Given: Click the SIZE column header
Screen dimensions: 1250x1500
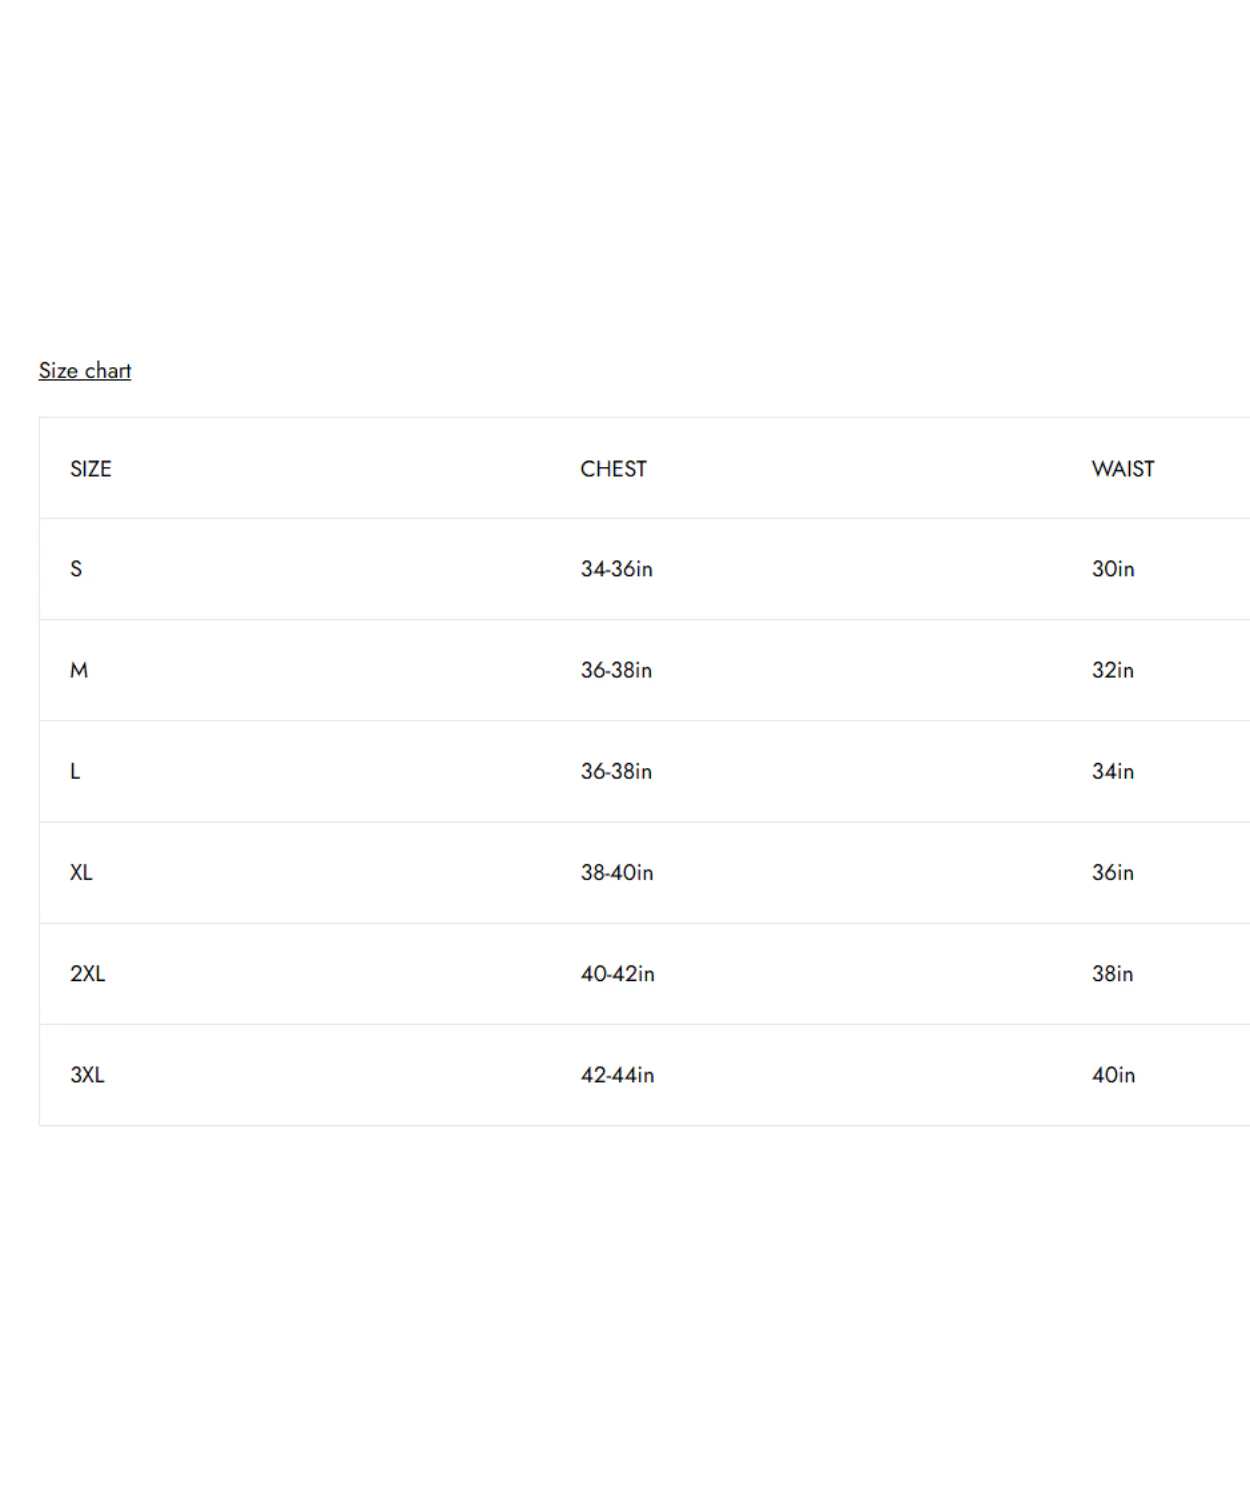Looking at the screenshot, I should (91, 469).
